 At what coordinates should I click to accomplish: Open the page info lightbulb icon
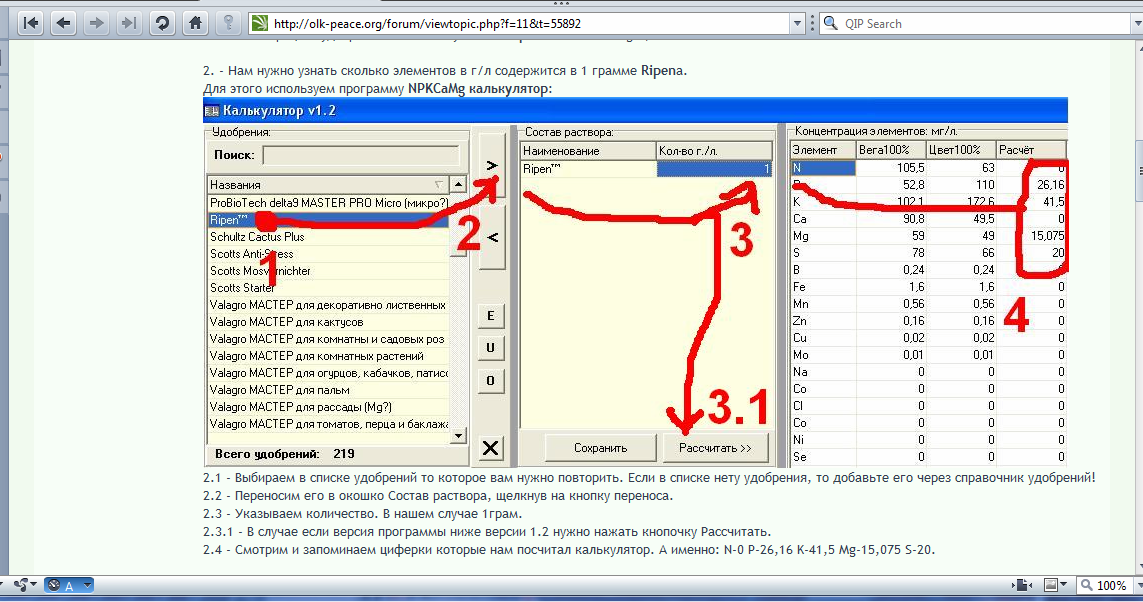(x=228, y=23)
